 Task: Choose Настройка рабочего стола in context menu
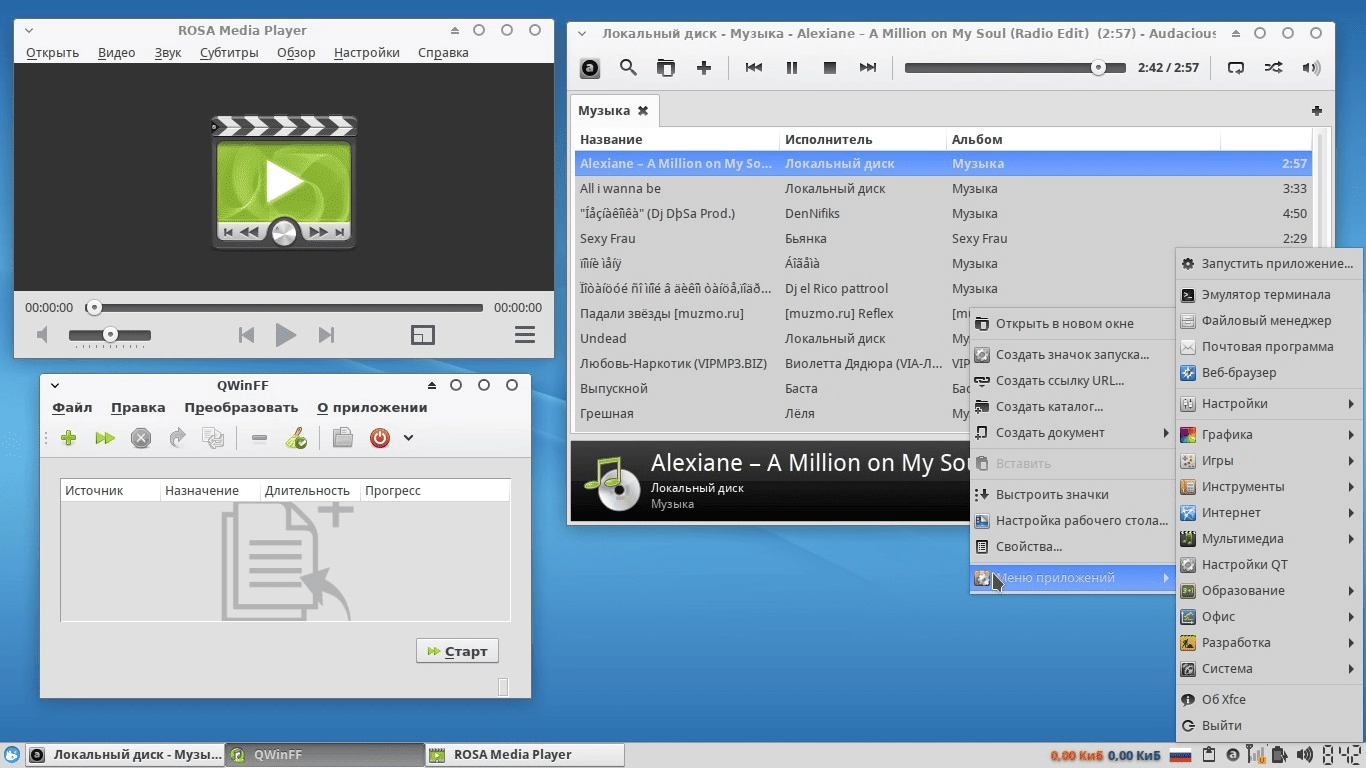[1072, 520]
